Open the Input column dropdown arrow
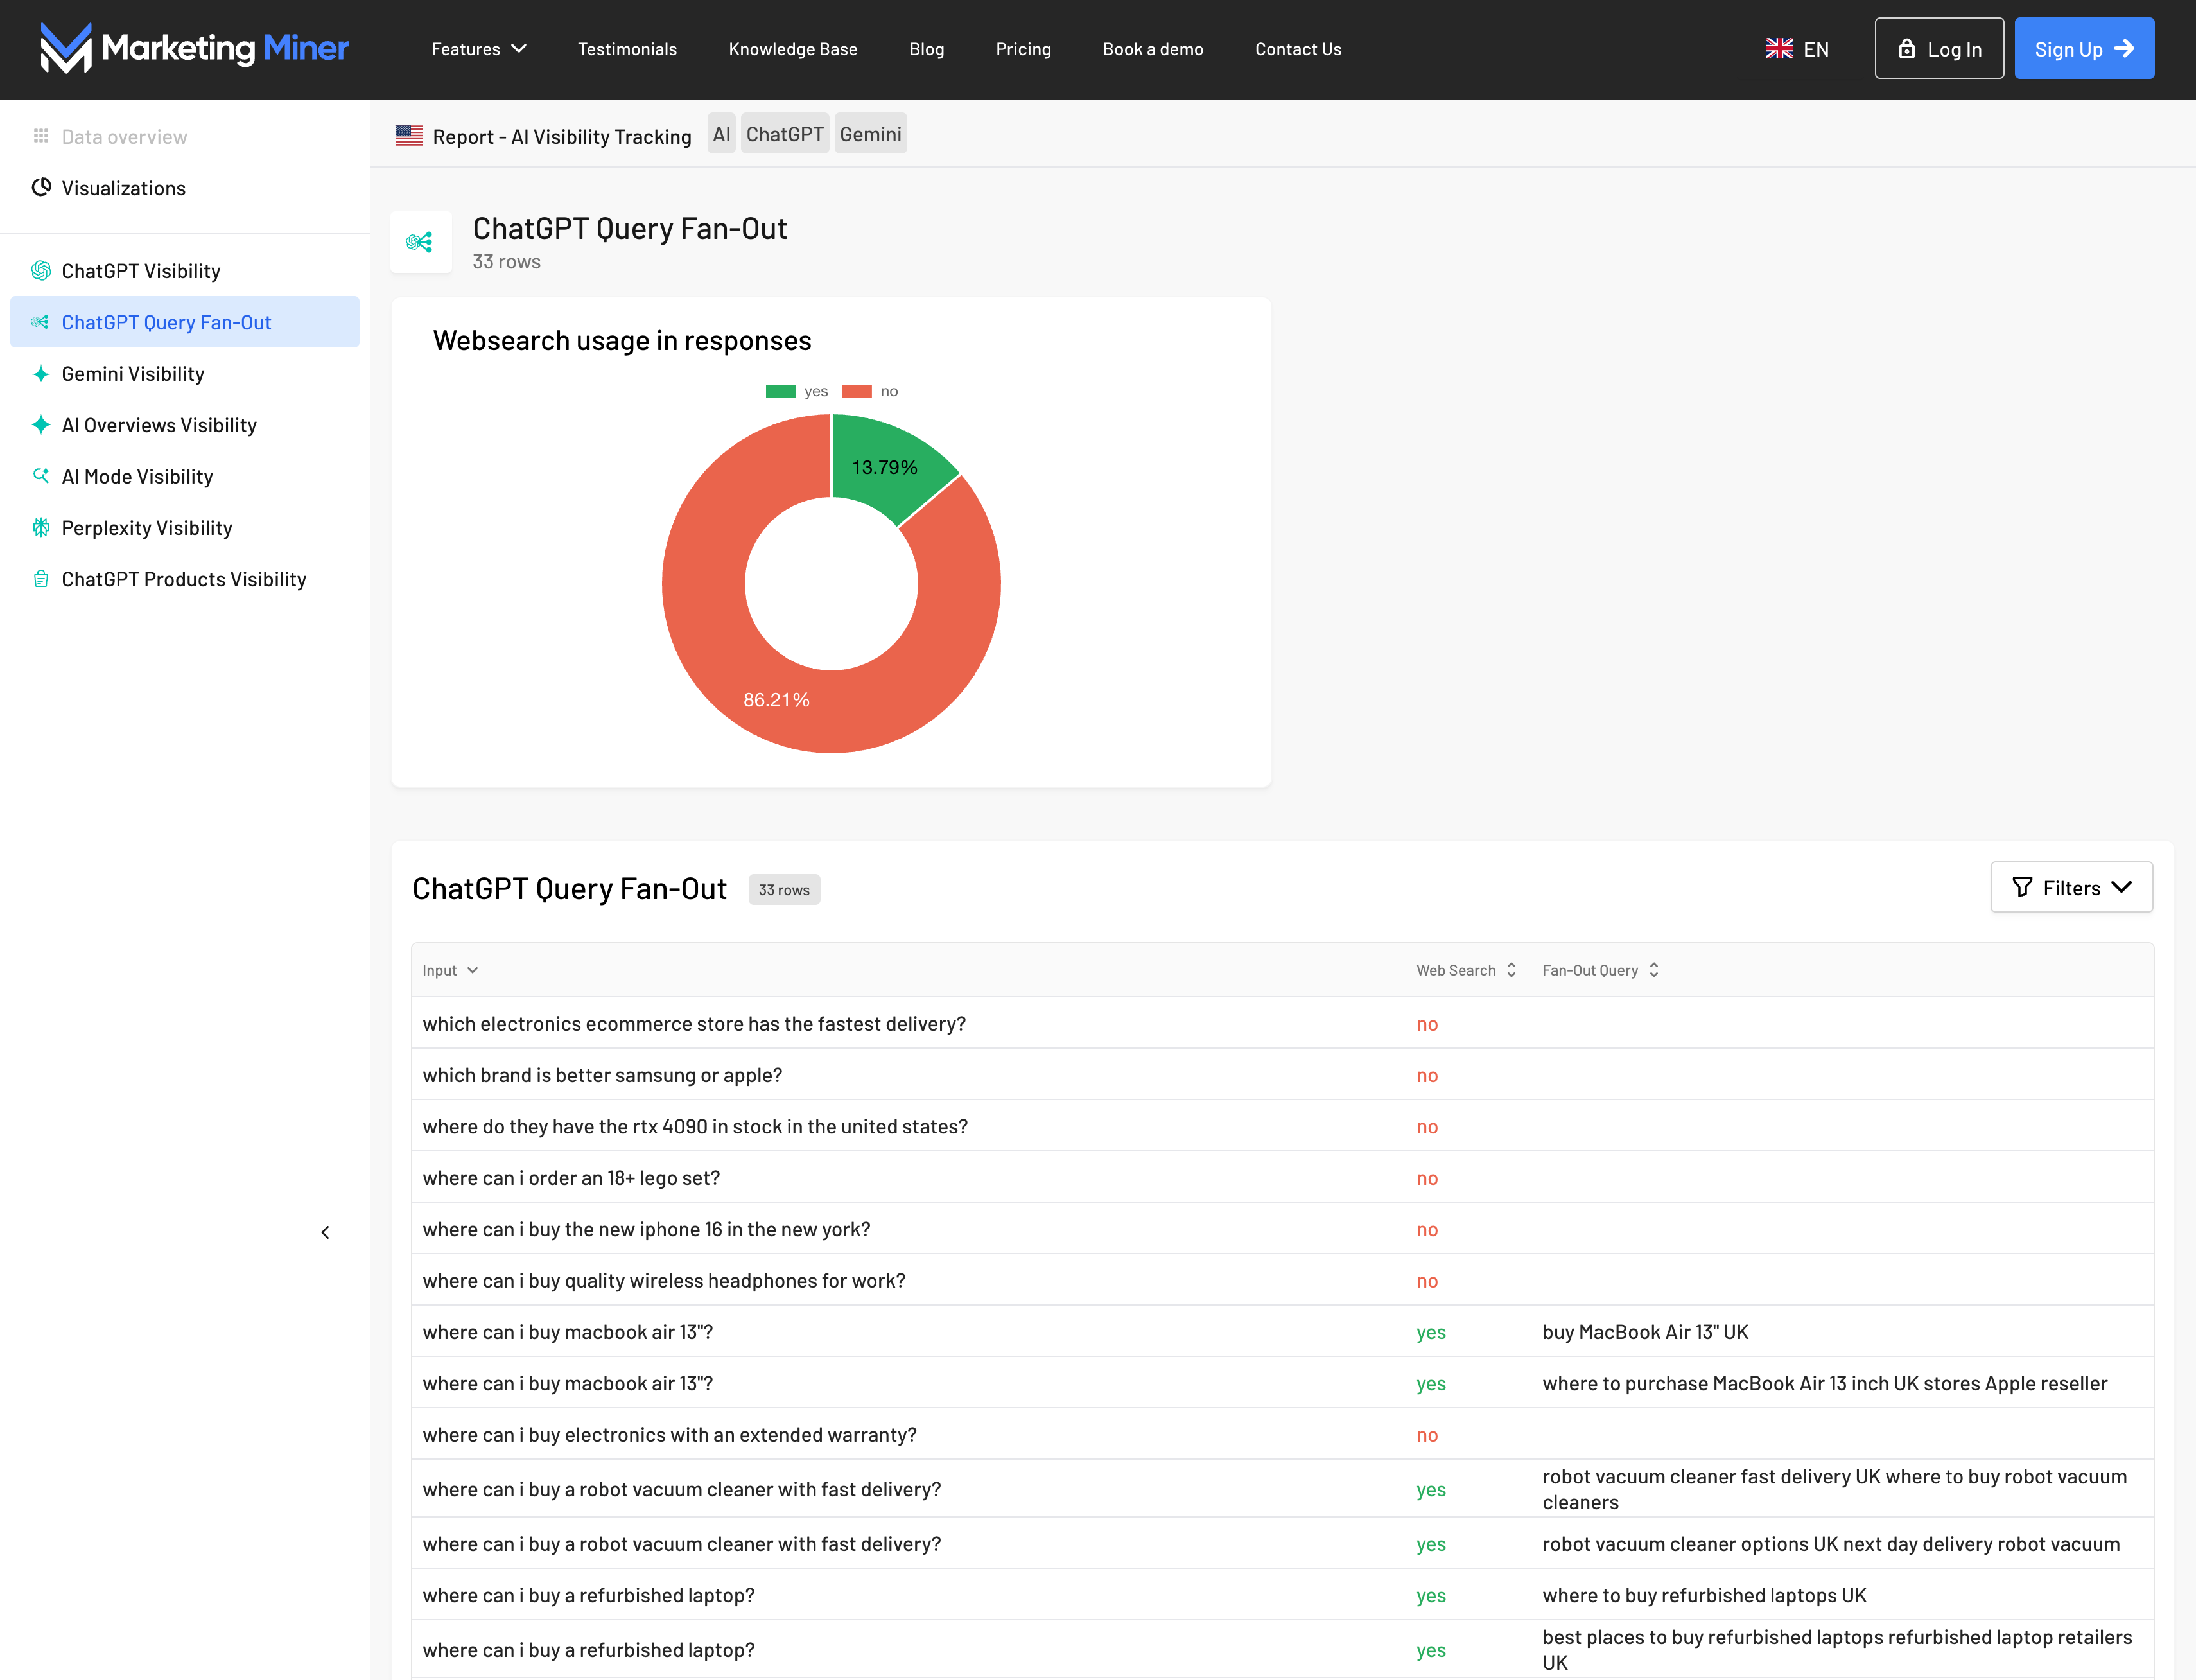 (473, 970)
